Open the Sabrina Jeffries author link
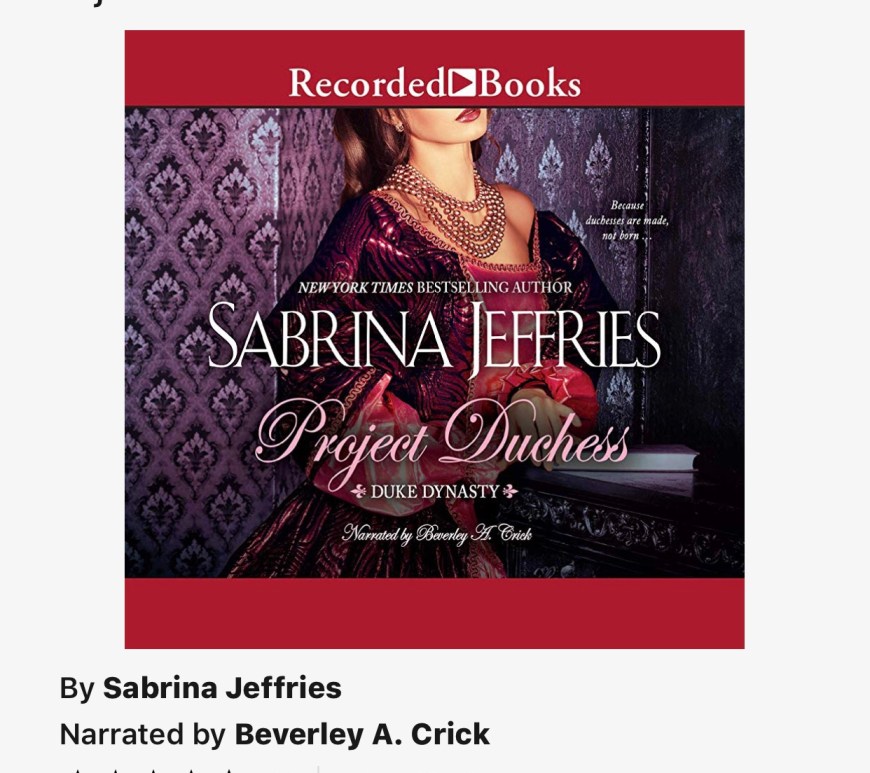870x773 pixels. tap(222, 688)
